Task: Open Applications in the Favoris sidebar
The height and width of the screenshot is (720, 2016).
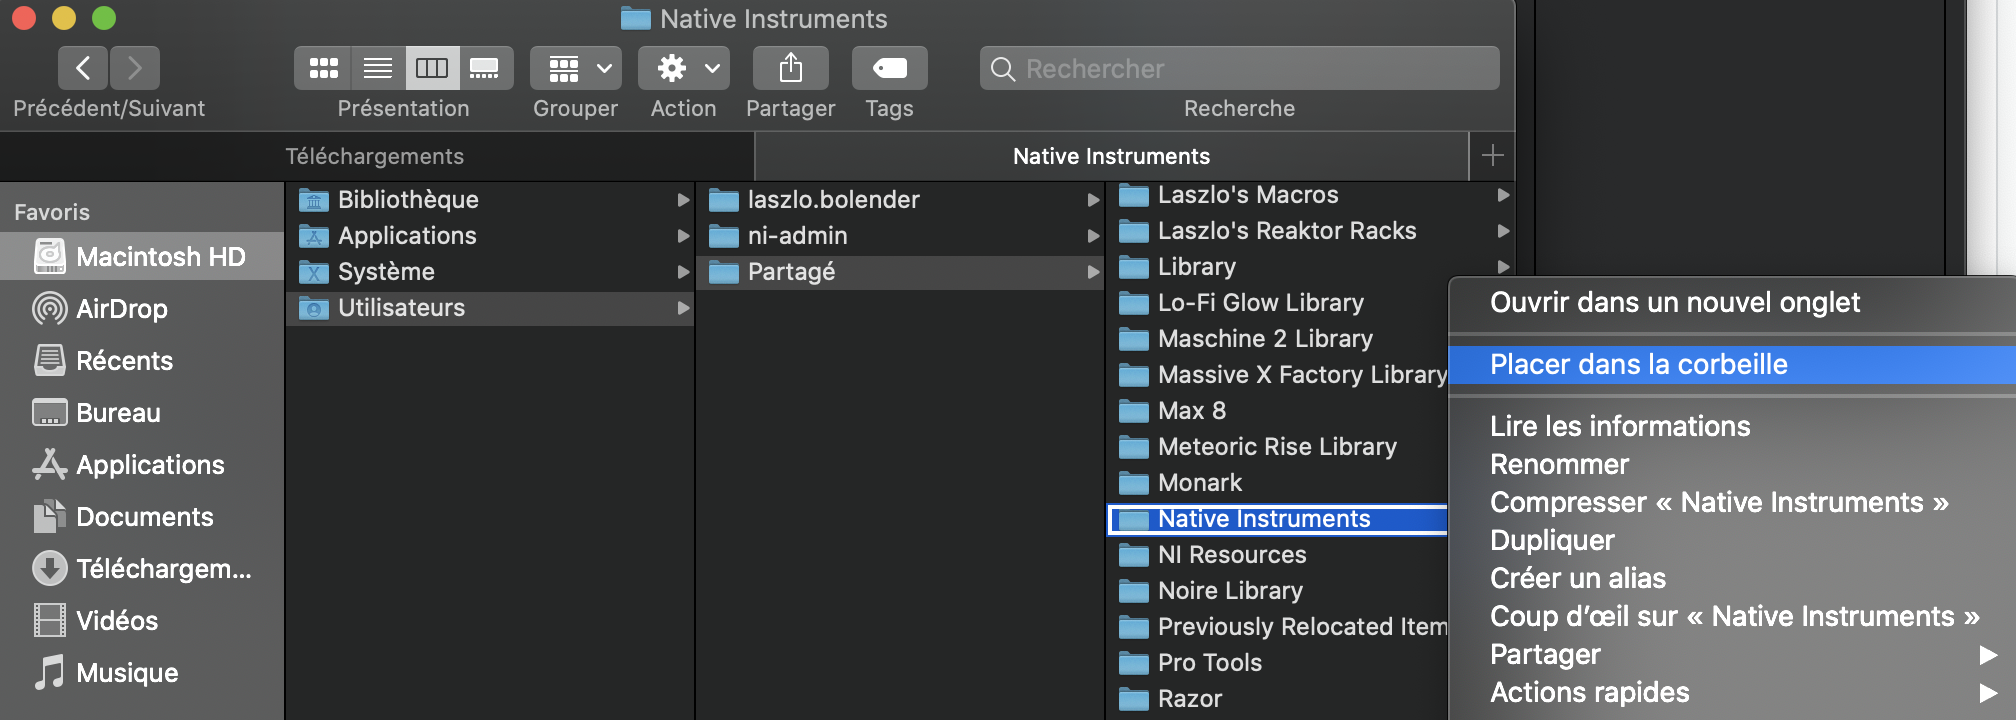Action: (142, 465)
